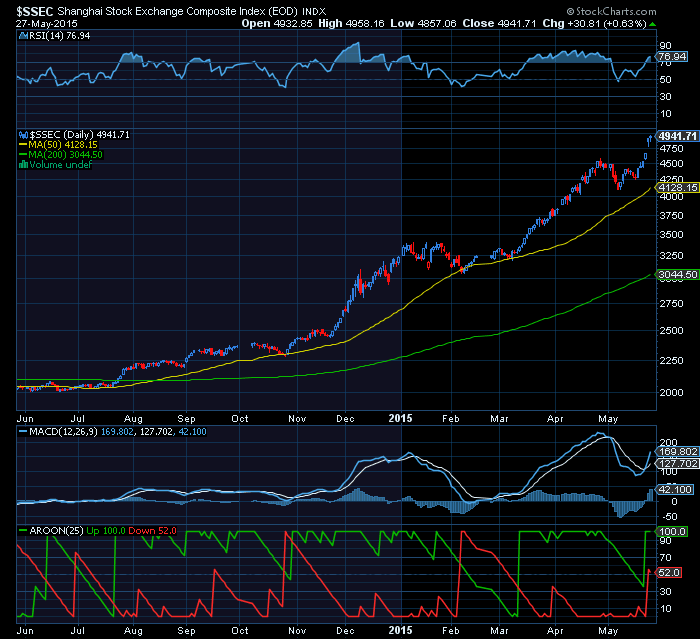This screenshot has height=639, width=700.
Task: Click the 42.100 histogram axis tag
Action: (x=675, y=489)
